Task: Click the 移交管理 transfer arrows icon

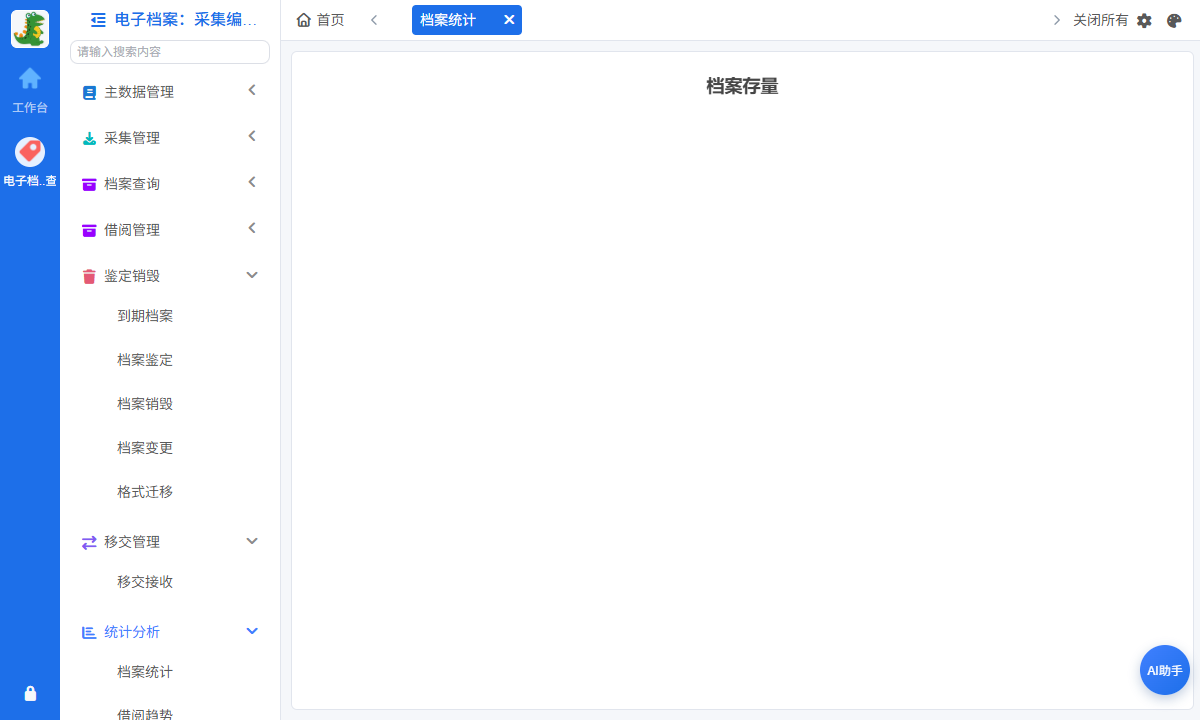Action: click(89, 543)
